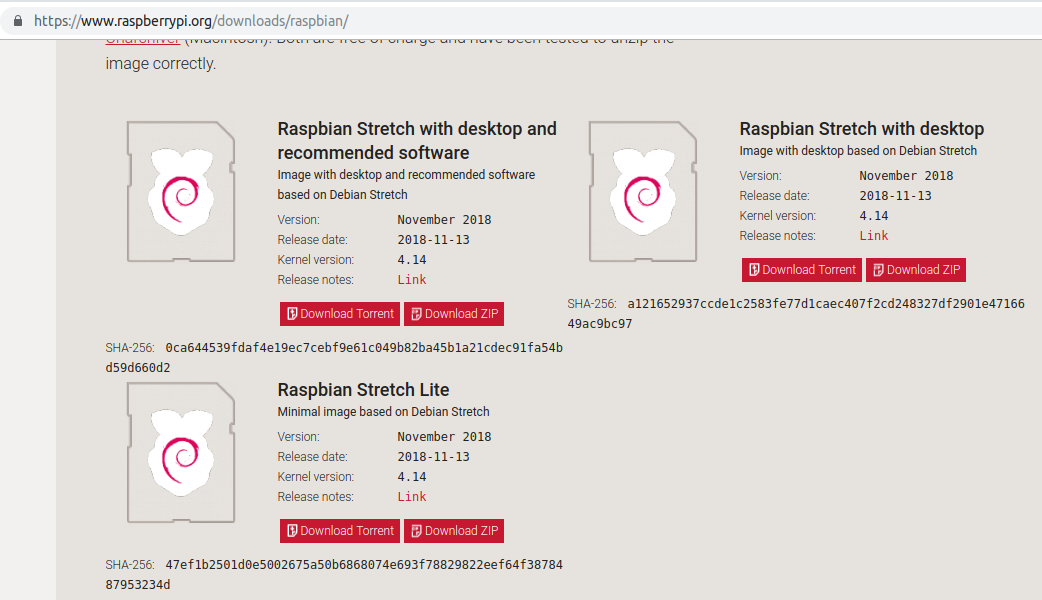Click 'image correctly.' paragraph text
1042x600 pixels.
161,64
